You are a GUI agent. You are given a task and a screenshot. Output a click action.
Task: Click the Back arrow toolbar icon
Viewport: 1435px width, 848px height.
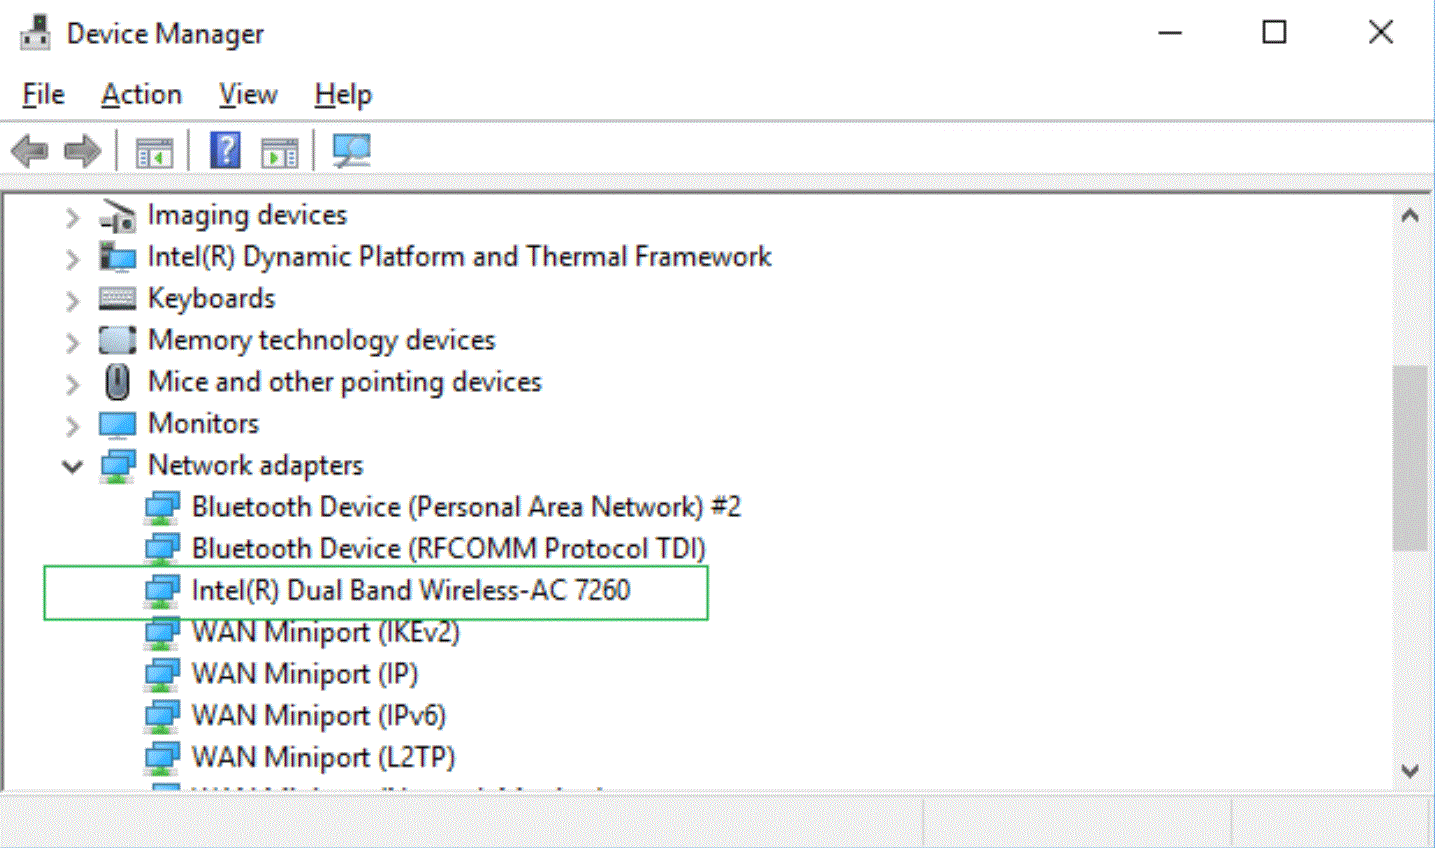coord(30,152)
